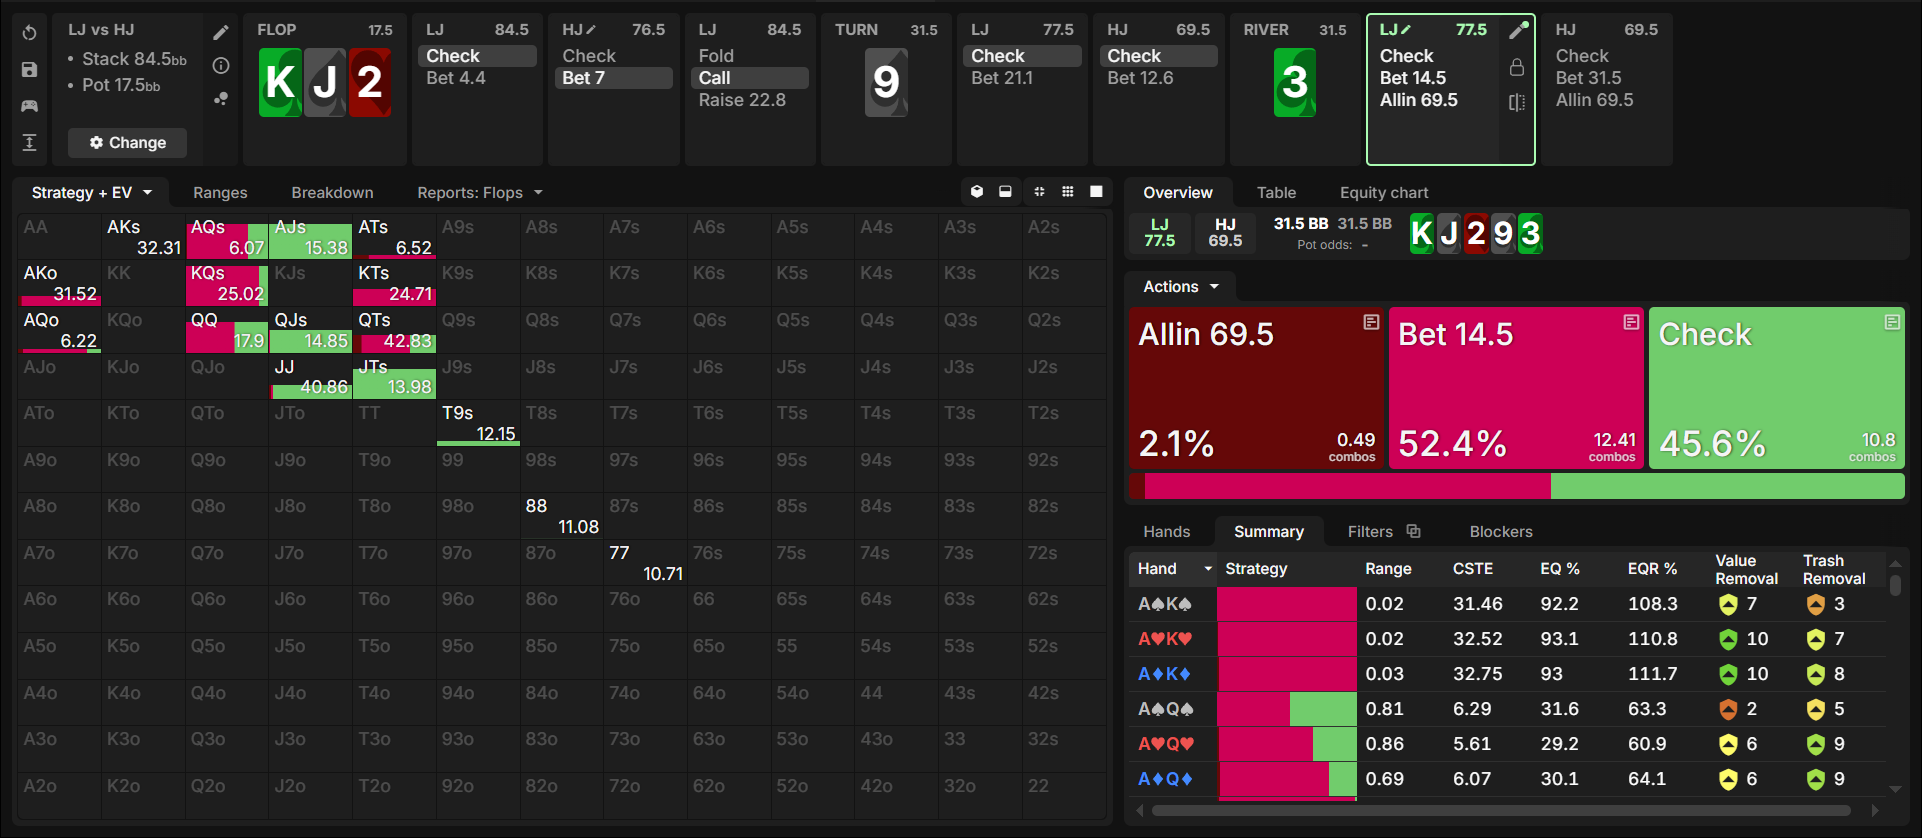Screen dimensions: 1922x838
Task: Click the compare split icon in selected LJ card
Action: [1517, 102]
